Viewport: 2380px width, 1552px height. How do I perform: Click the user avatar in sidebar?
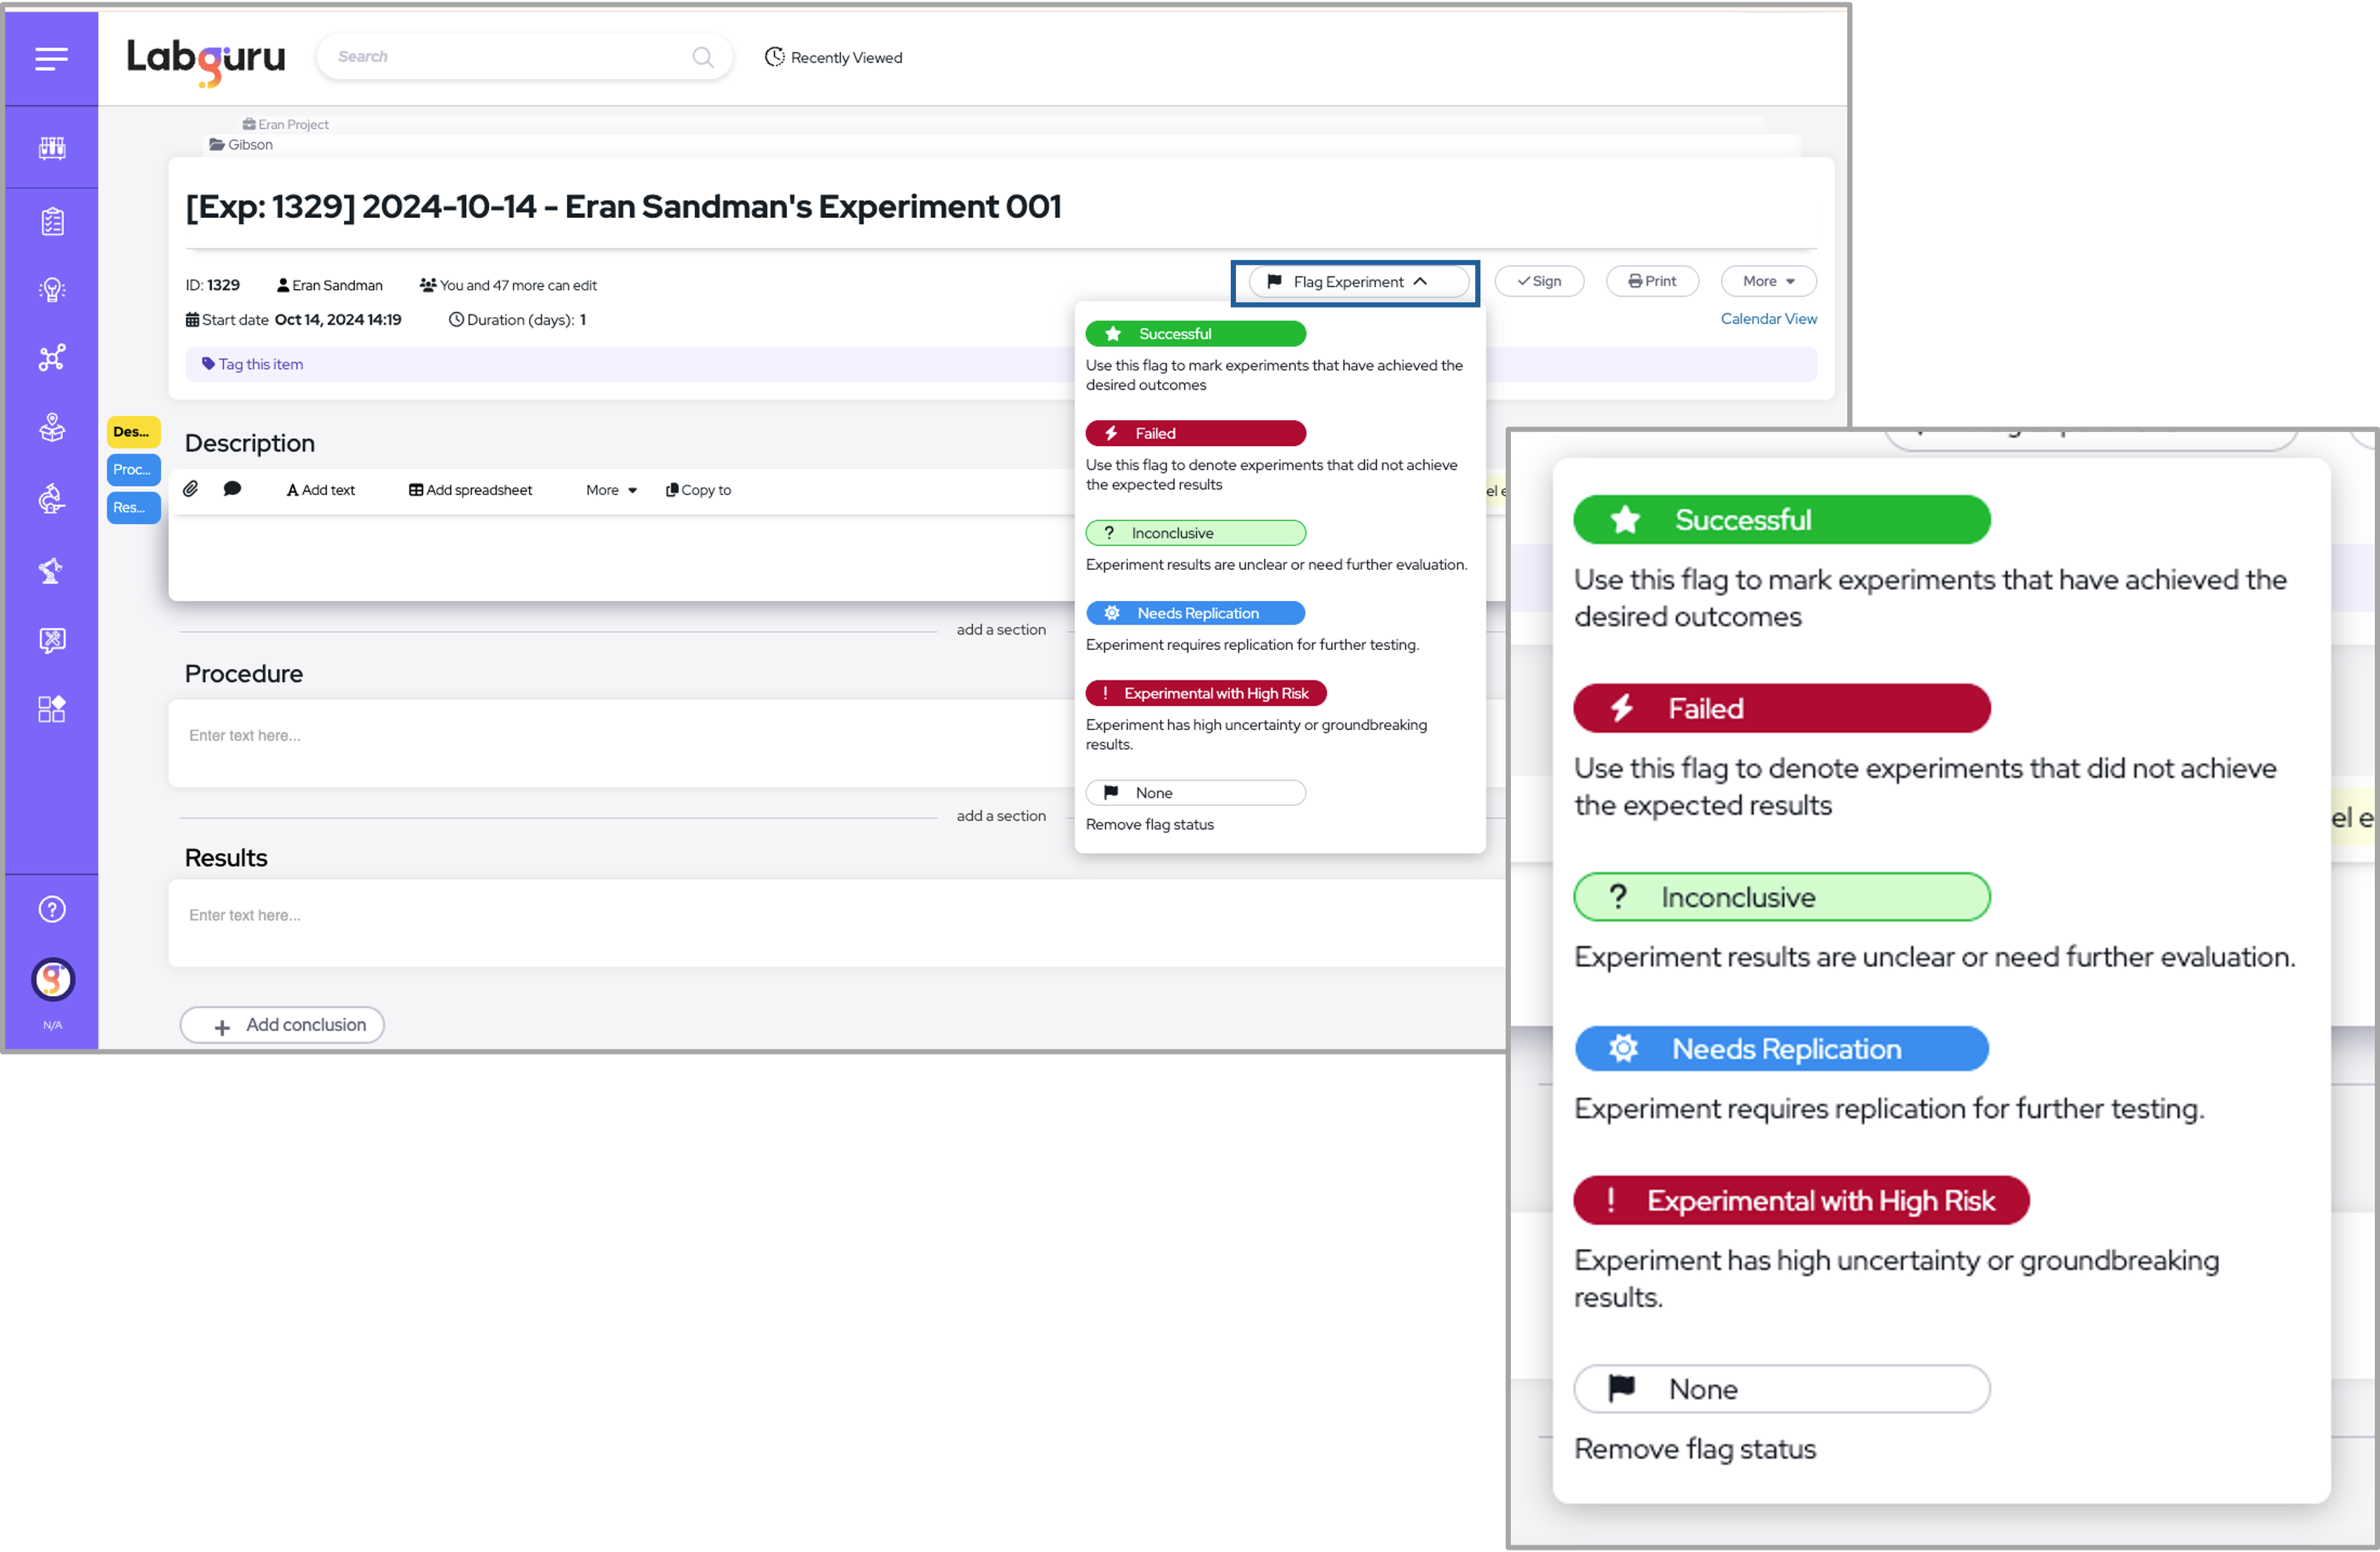coord(52,979)
